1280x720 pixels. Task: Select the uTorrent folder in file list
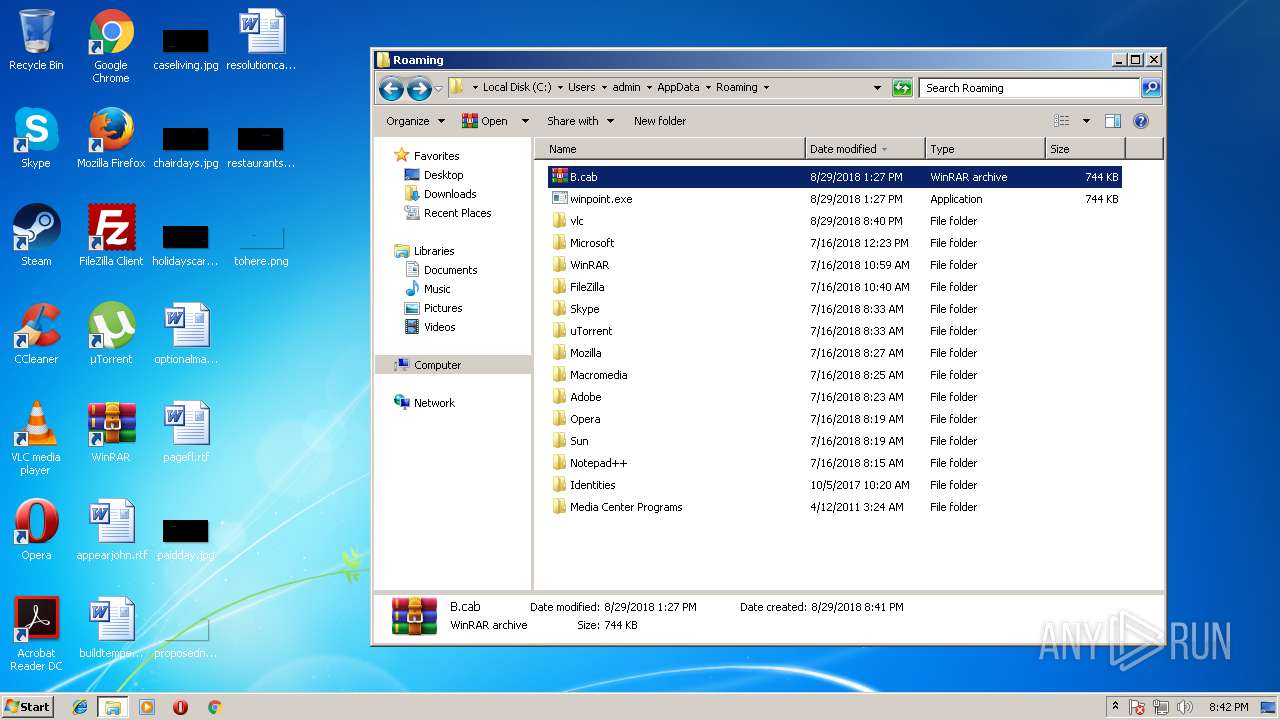[834, 331]
